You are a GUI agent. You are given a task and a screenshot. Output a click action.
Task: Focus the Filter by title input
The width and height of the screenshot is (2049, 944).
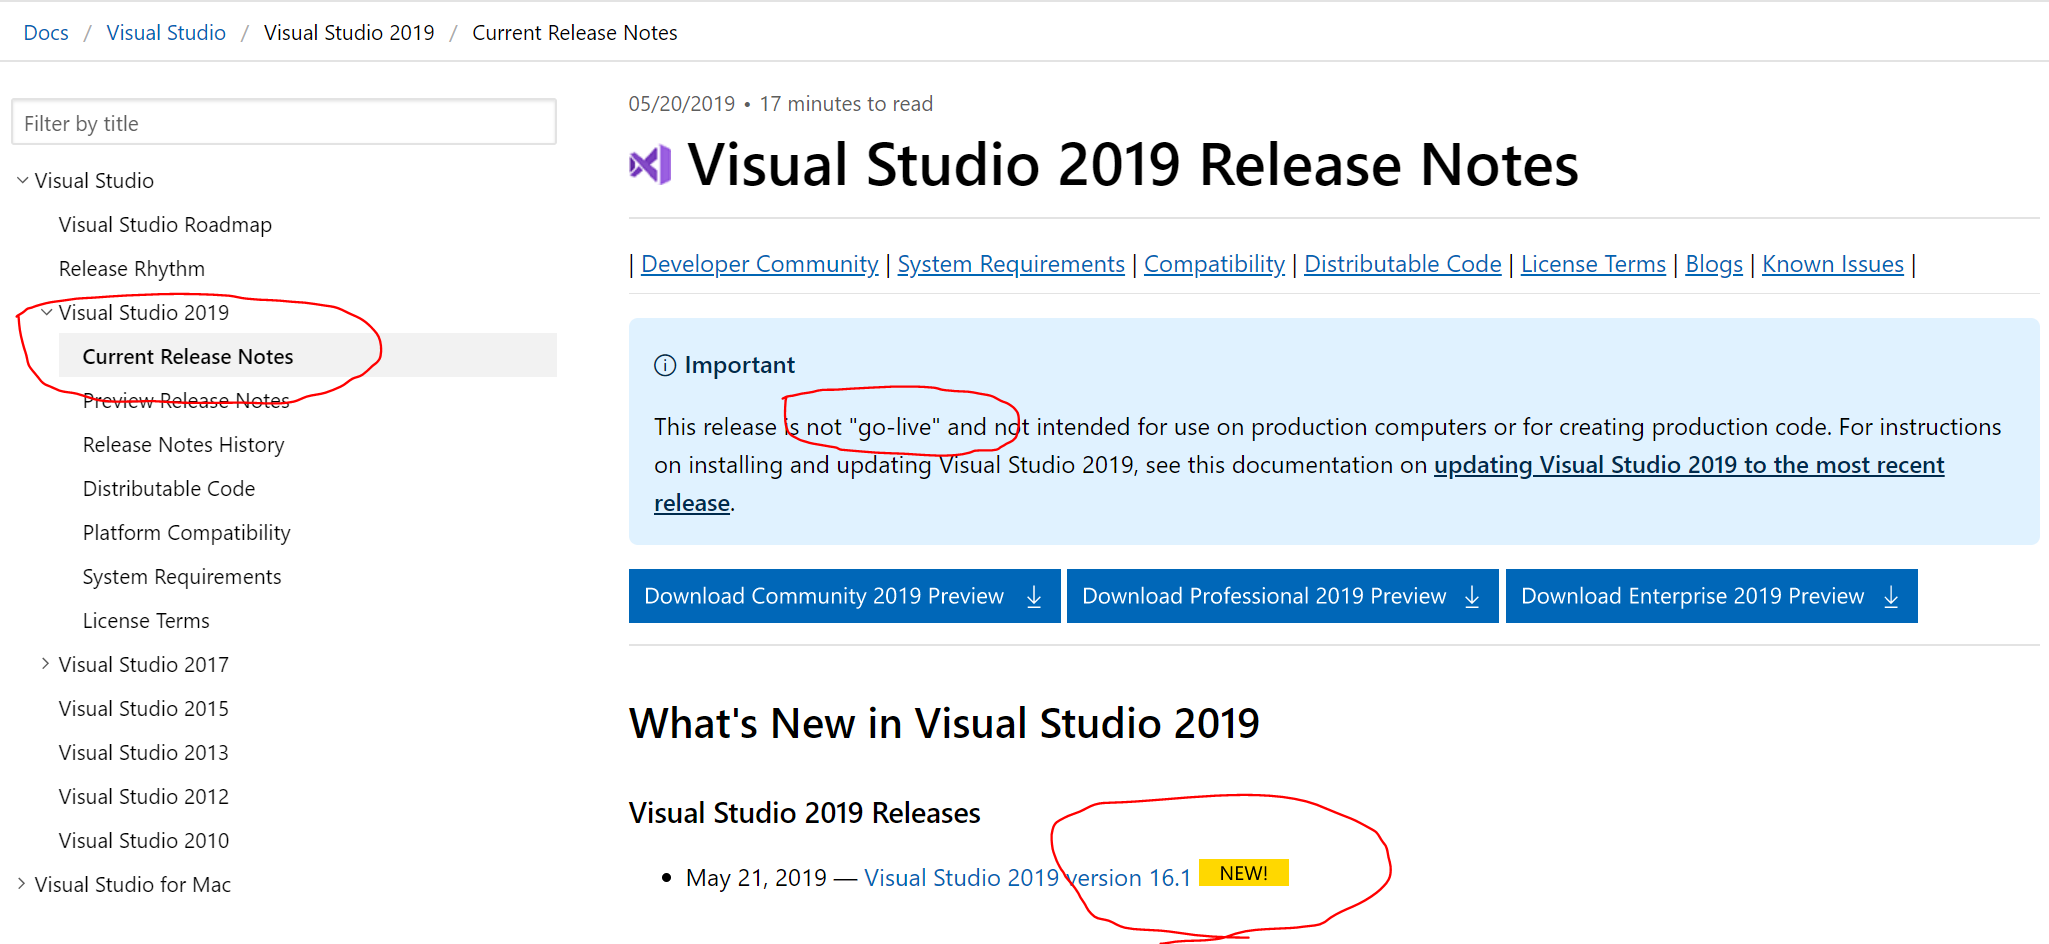[x=284, y=122]
